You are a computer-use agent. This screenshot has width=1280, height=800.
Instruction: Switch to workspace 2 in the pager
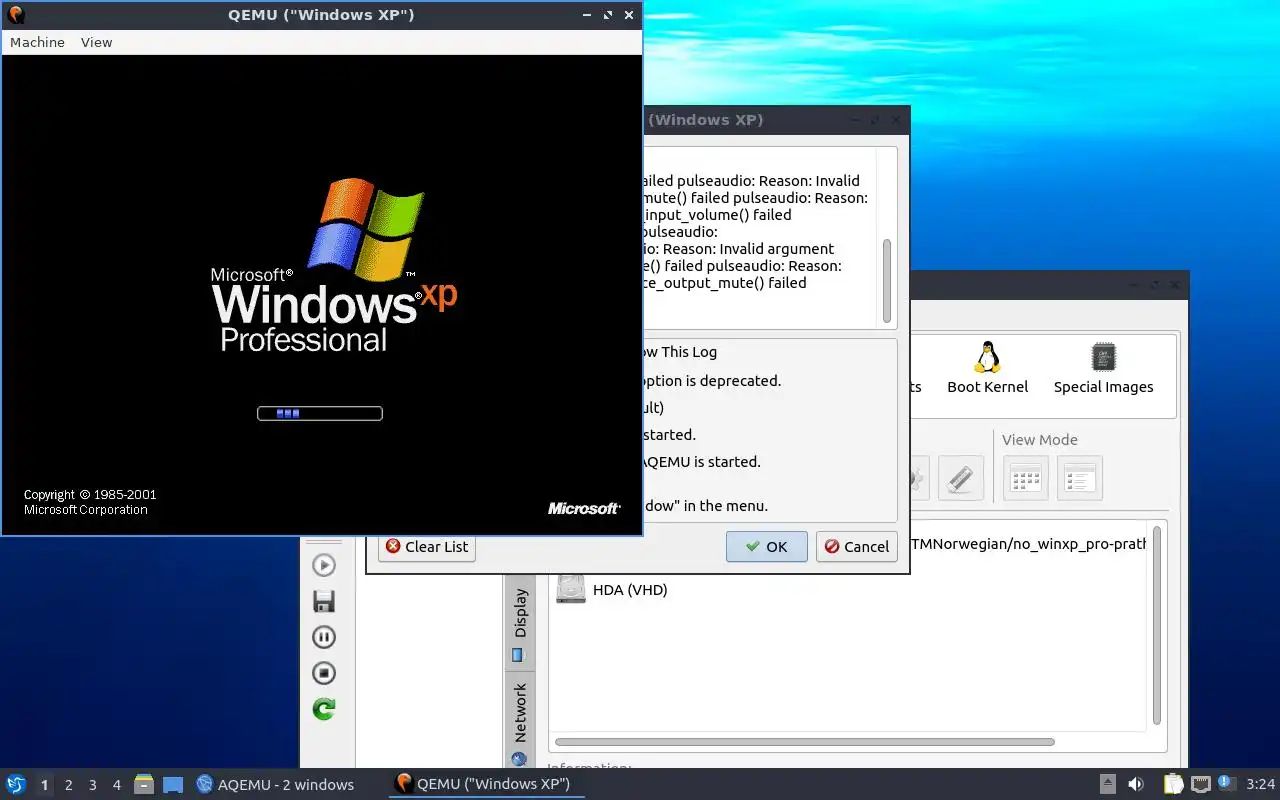tap(68, 785)
